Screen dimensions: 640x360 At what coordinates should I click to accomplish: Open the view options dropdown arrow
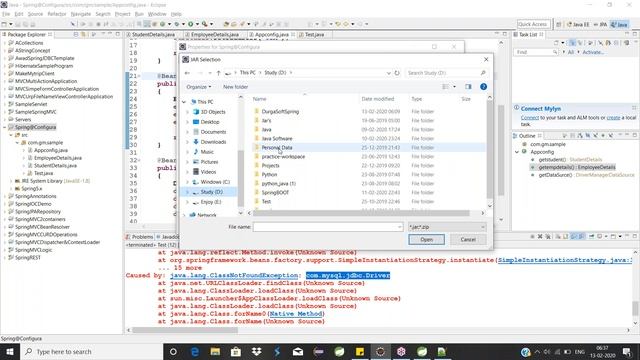[x=454, y=87]
